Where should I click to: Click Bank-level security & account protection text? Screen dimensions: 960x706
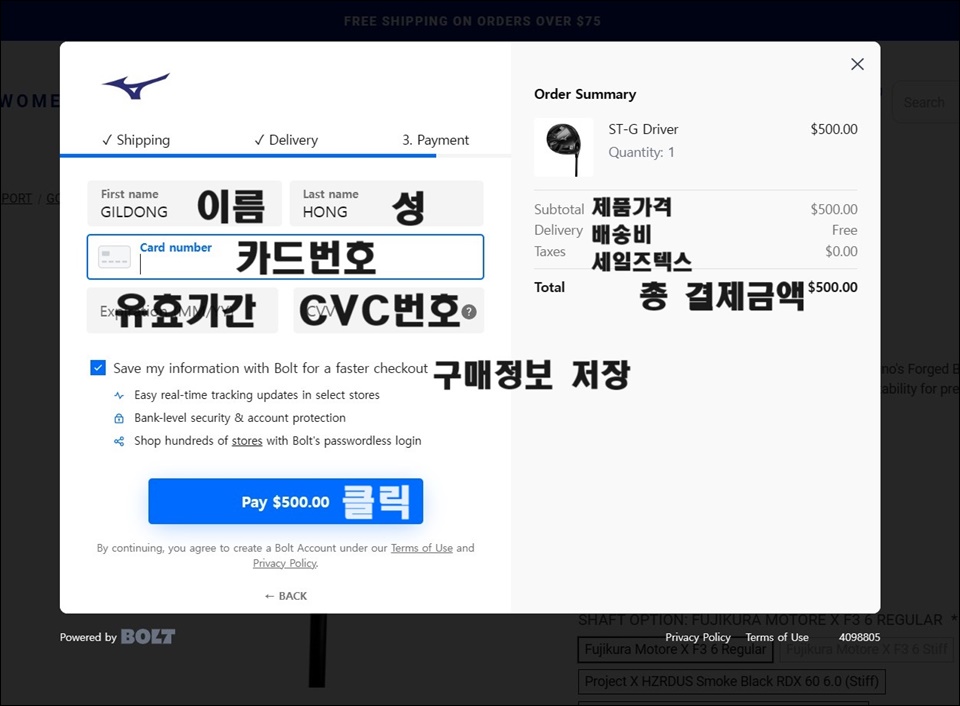click(x=240, y=418)
